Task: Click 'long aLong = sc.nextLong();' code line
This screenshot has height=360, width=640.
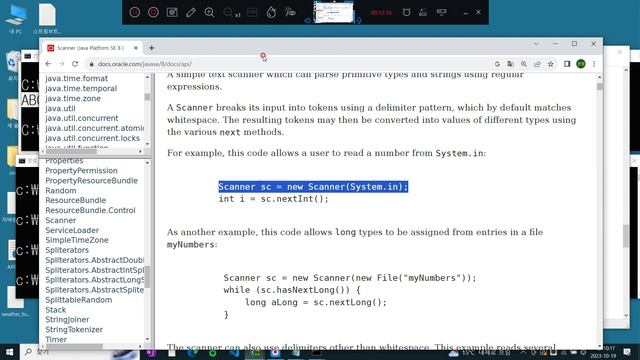Action: click(x=316, y=302)
